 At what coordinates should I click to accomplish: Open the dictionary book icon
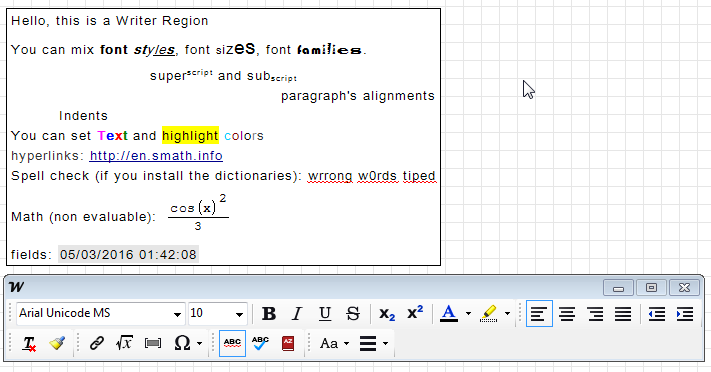pyautogui.click(x=288, y=343)
